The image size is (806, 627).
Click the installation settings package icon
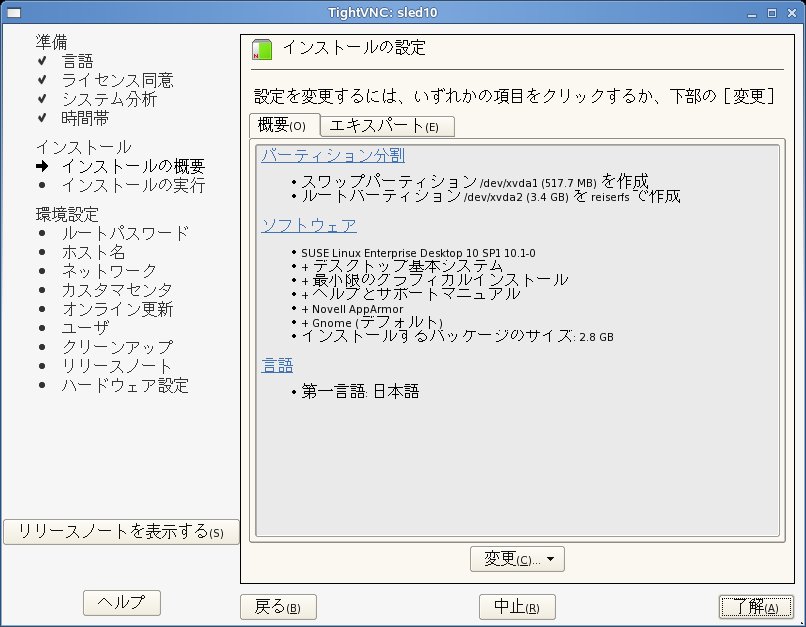point(262,50)
